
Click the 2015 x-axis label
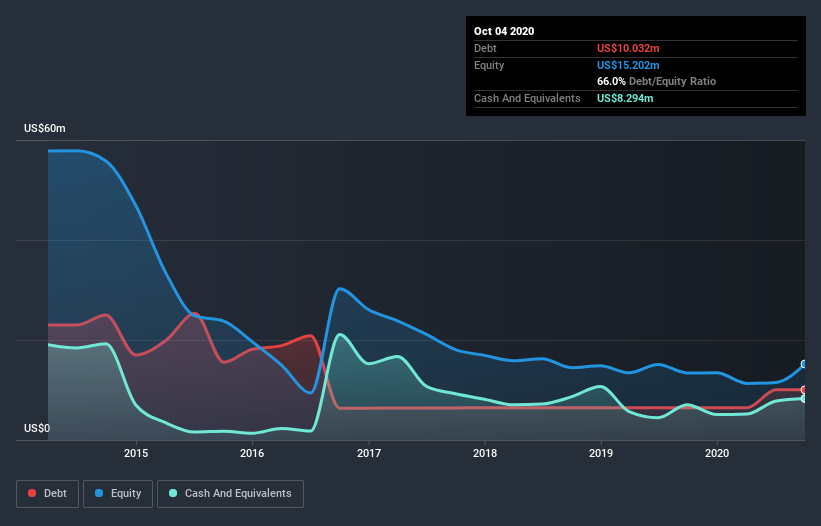(x=136, y=453)
